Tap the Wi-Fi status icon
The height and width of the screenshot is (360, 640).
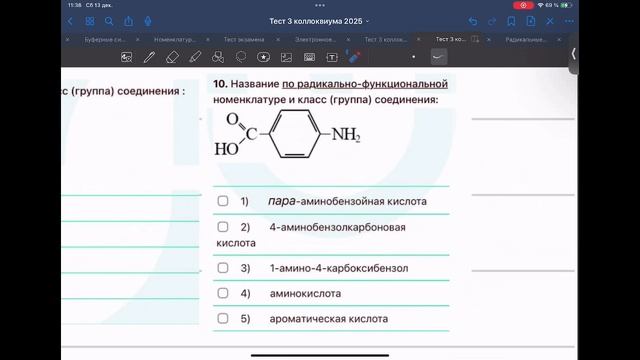[540, 5]
